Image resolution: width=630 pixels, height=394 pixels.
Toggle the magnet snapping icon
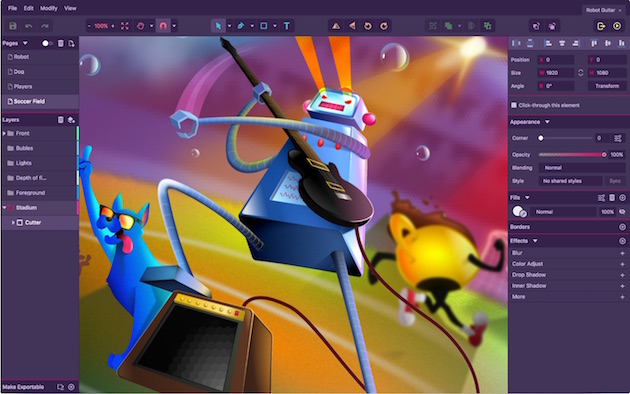(163, 26)
